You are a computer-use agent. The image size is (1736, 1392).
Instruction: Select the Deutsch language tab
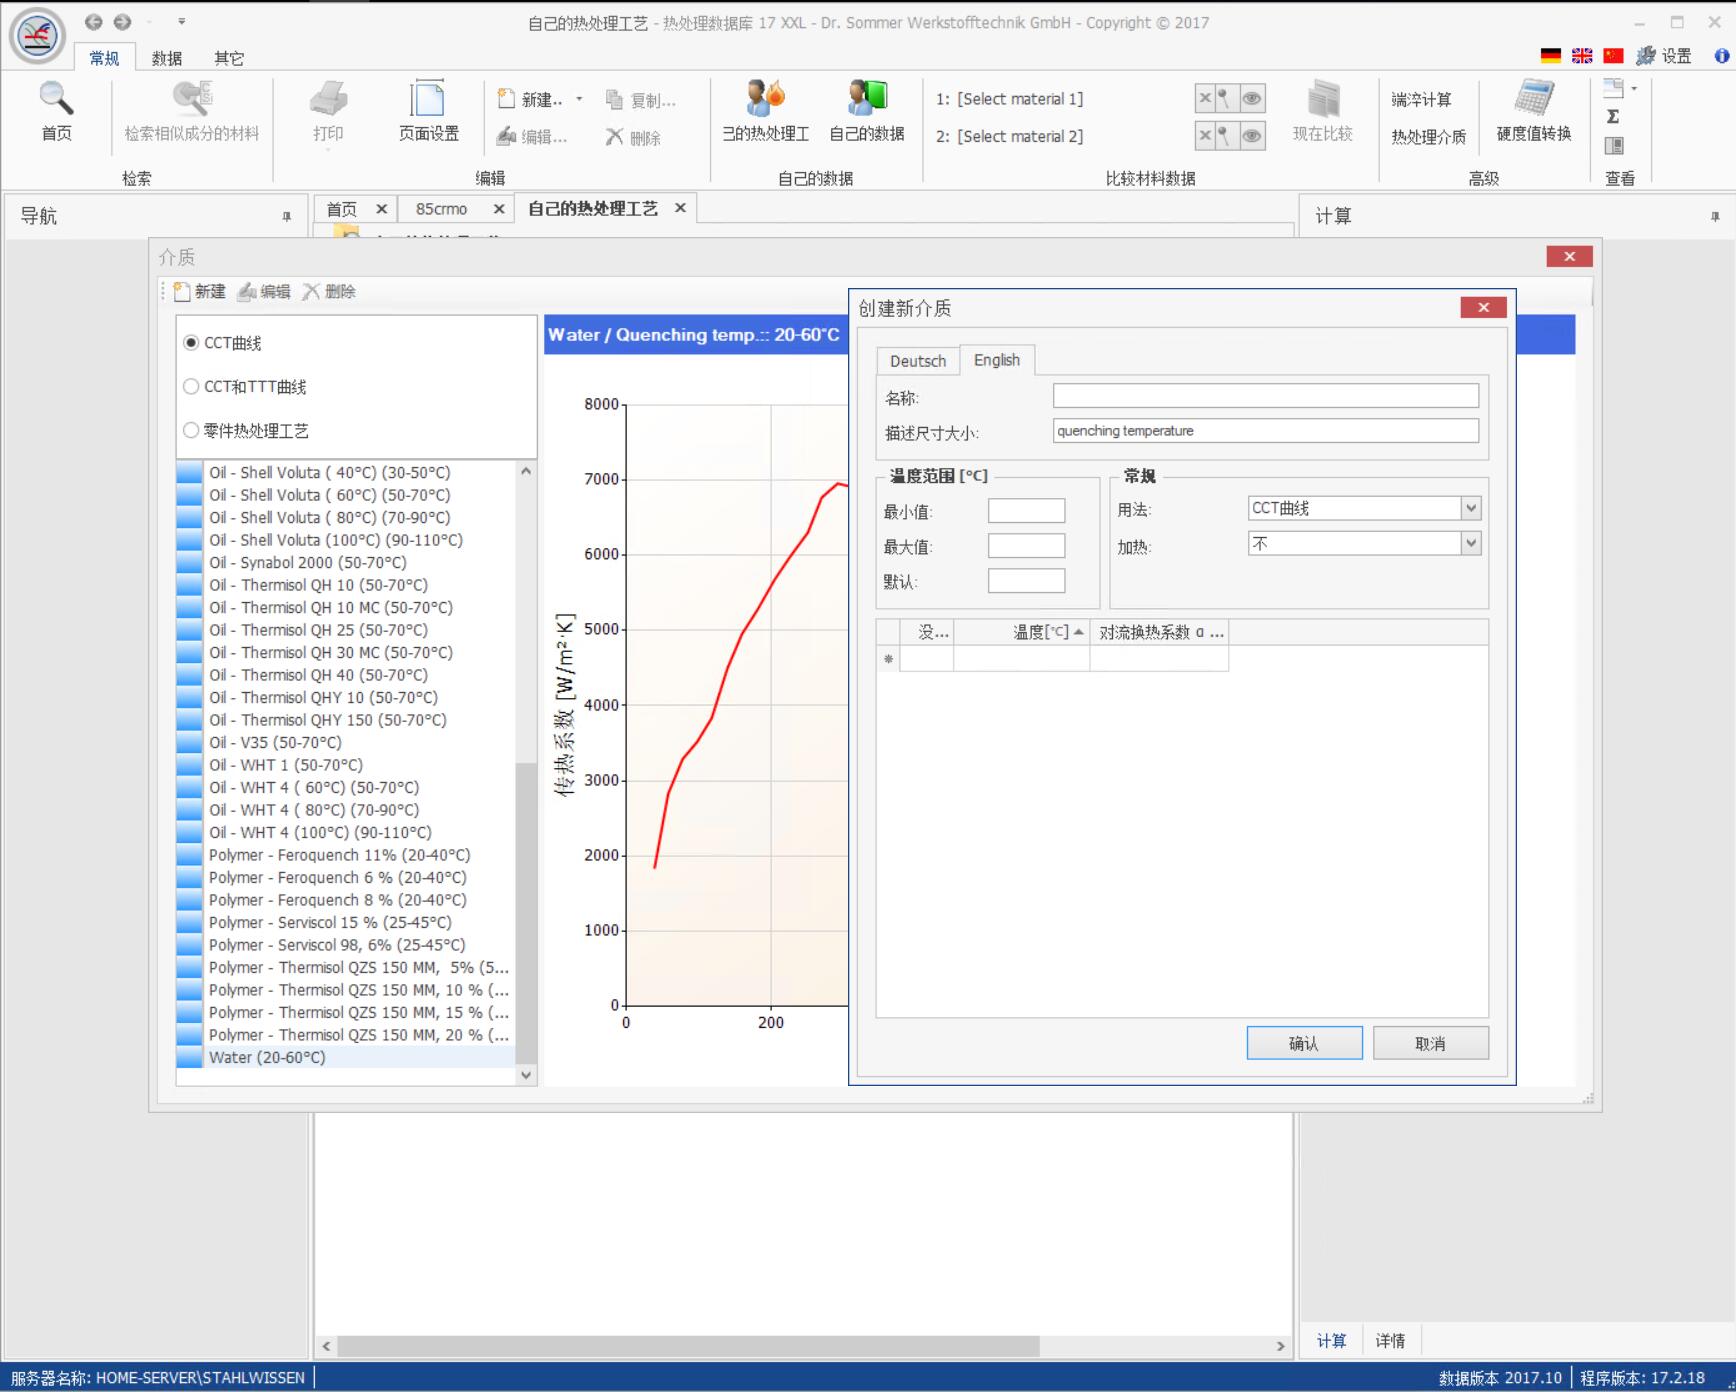(x=918, y=361)
